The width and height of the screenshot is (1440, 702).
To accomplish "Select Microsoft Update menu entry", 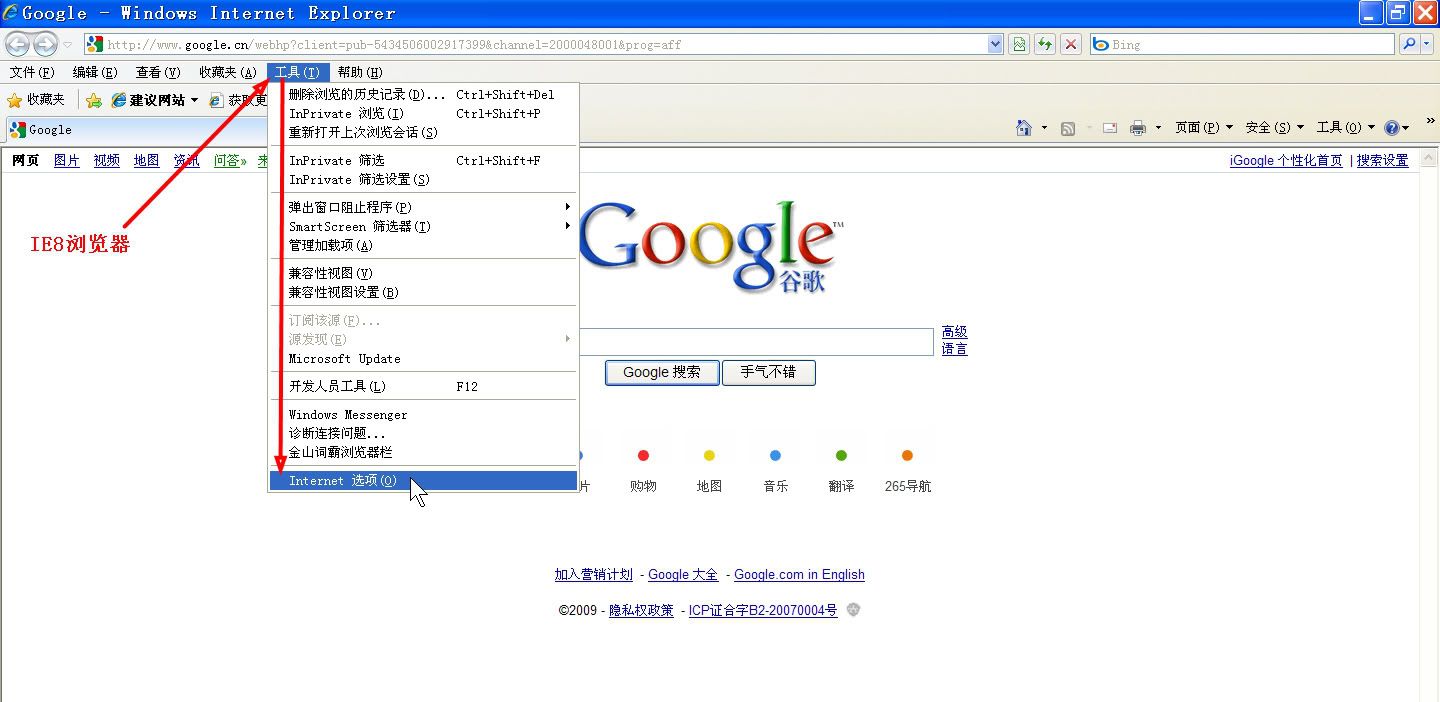I will [423, 358].
